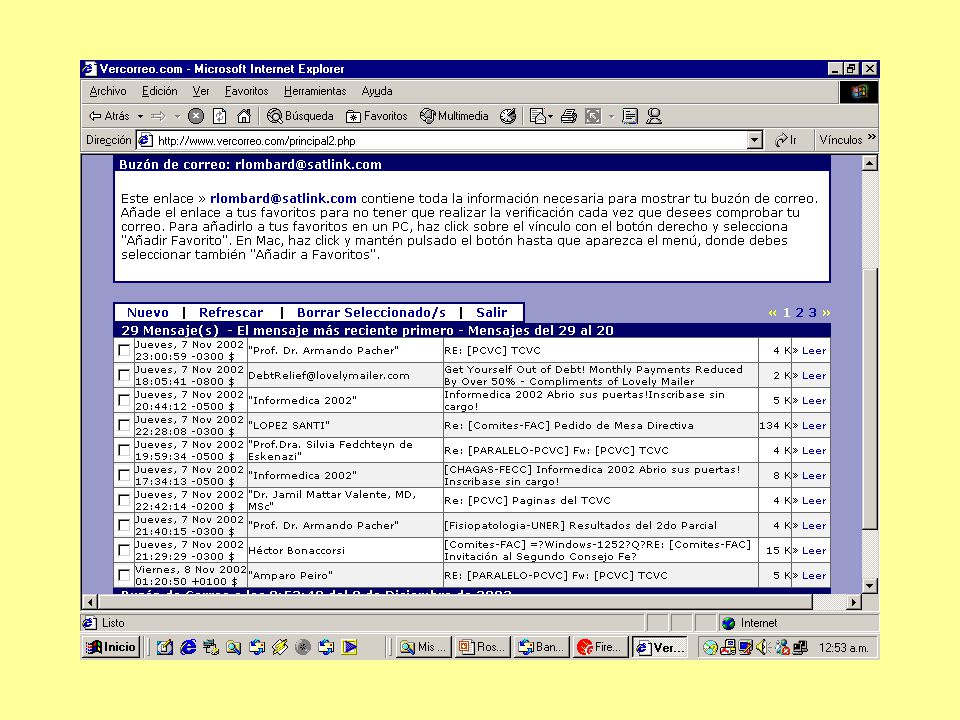Click the Inicio start button
Image resolution: width=960 pixels, height=720 pixels.
tap(111, 647)
